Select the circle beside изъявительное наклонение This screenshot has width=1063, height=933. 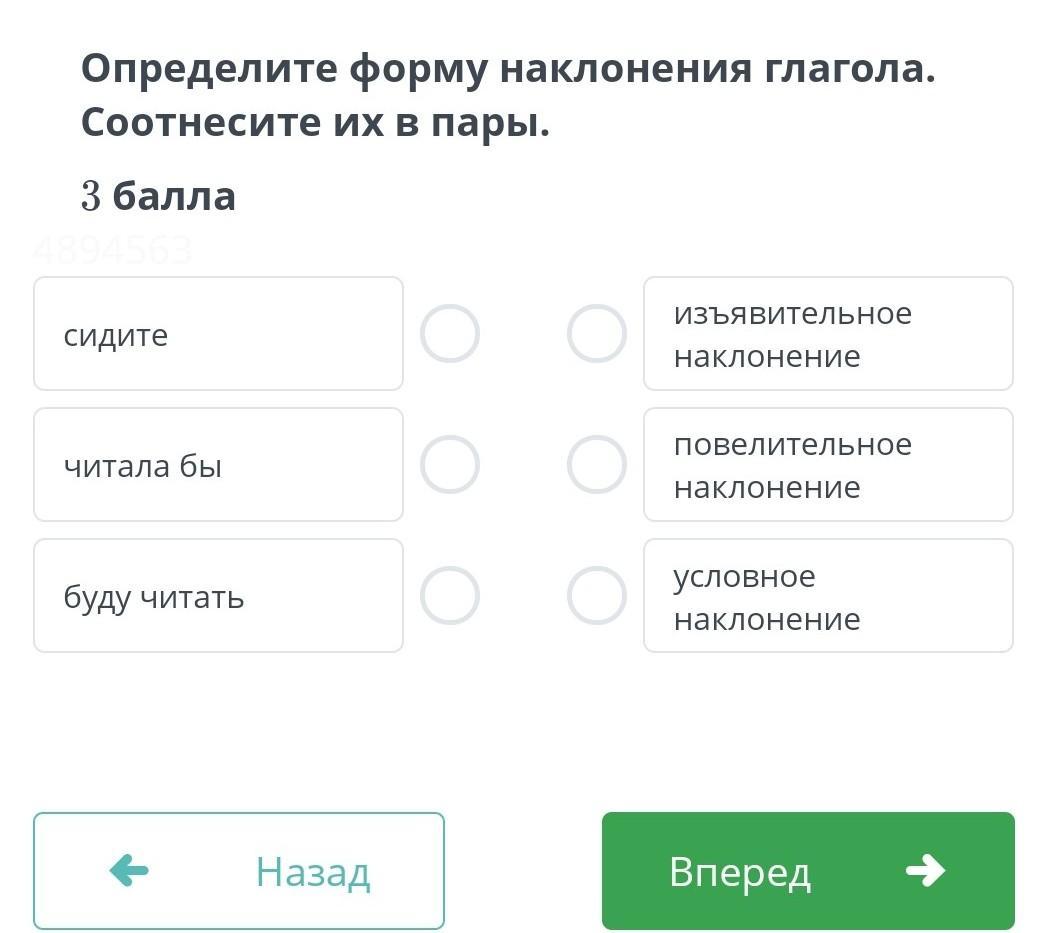pyautogui.click(x=597, y=334)
